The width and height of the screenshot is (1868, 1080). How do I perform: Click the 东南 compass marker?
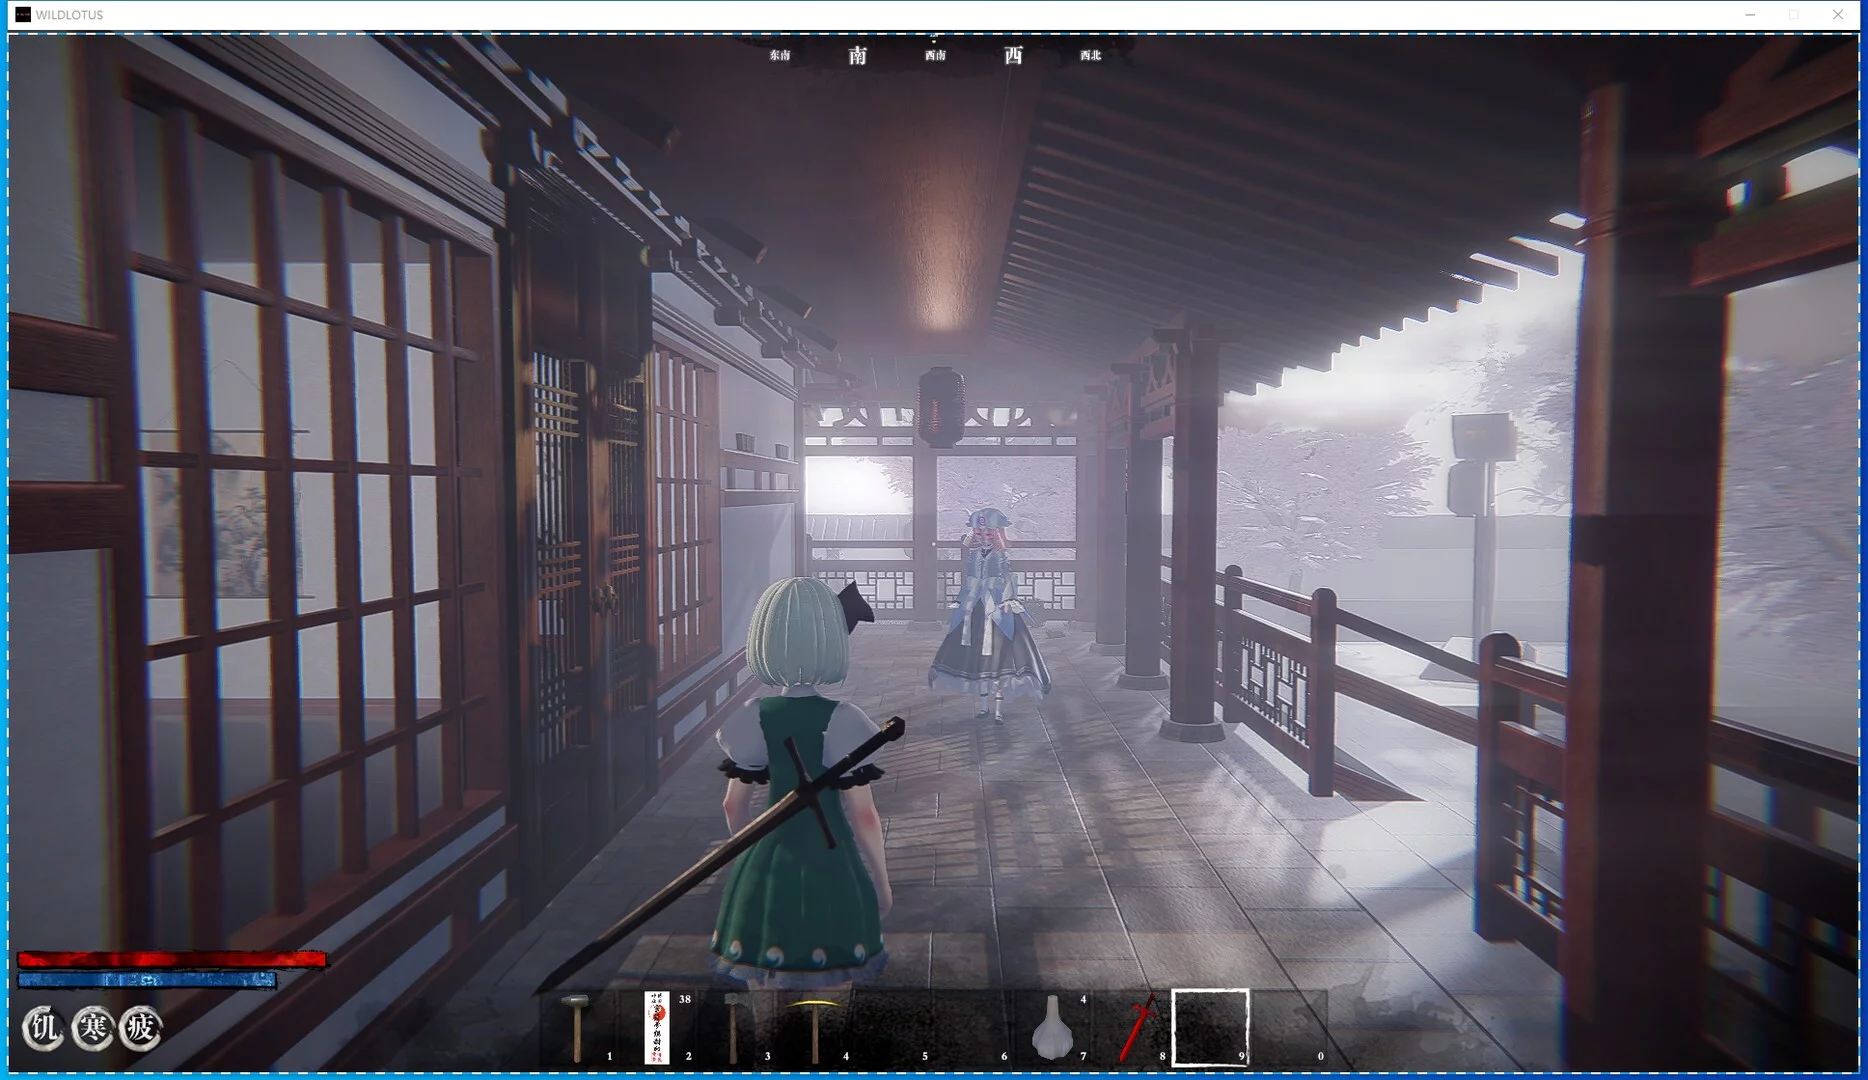(x=780, y=55)
